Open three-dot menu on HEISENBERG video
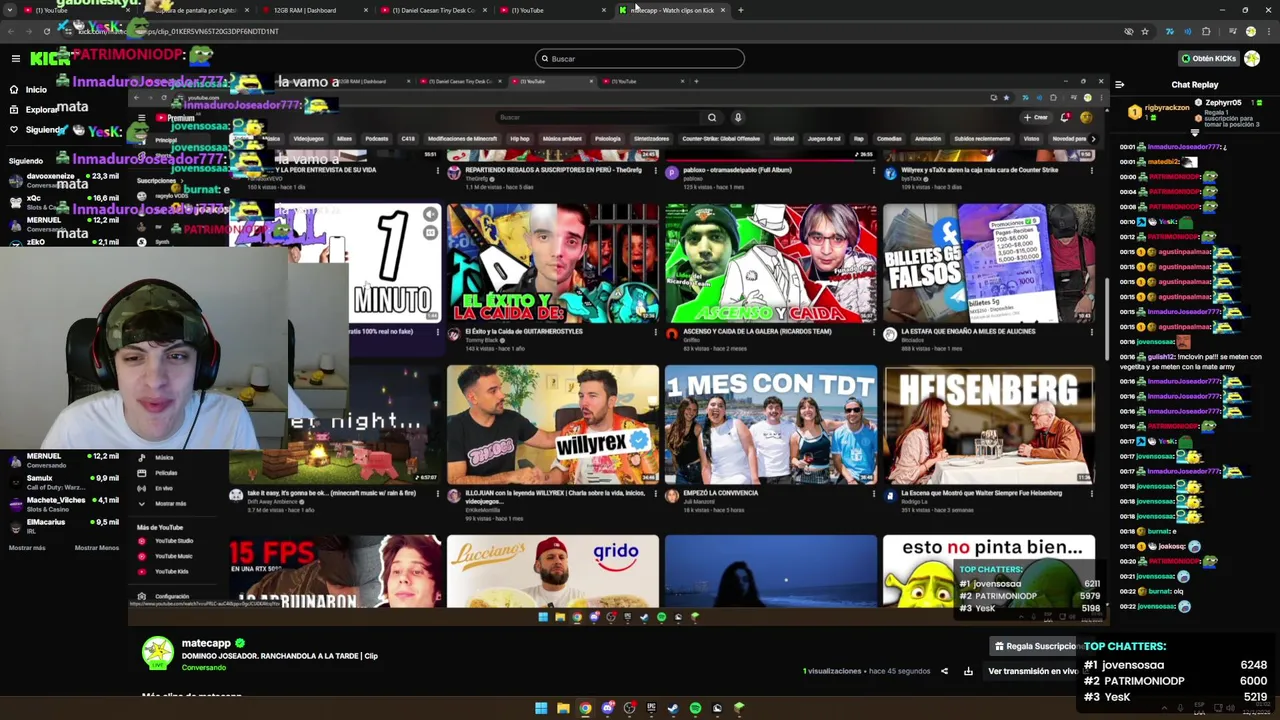 point(1092,493)
